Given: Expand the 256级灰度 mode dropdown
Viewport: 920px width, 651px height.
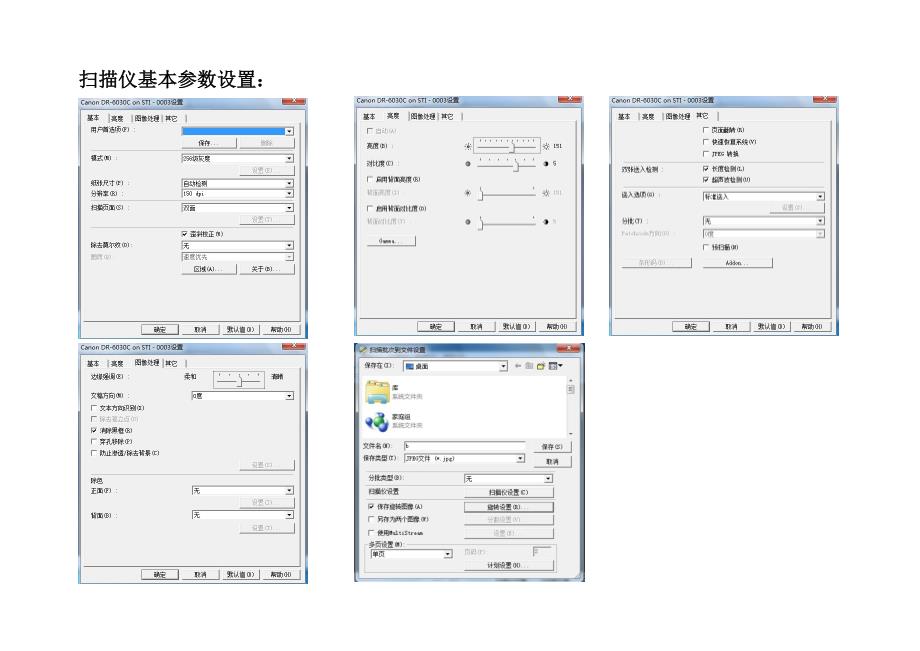Looking at the screenshot, I should [289, 158].
